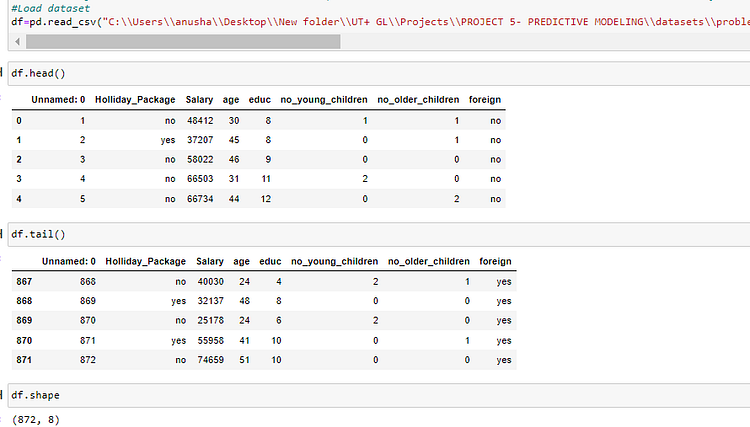
Task: Click into the df.shape code cell
Action: coord(379,395)
